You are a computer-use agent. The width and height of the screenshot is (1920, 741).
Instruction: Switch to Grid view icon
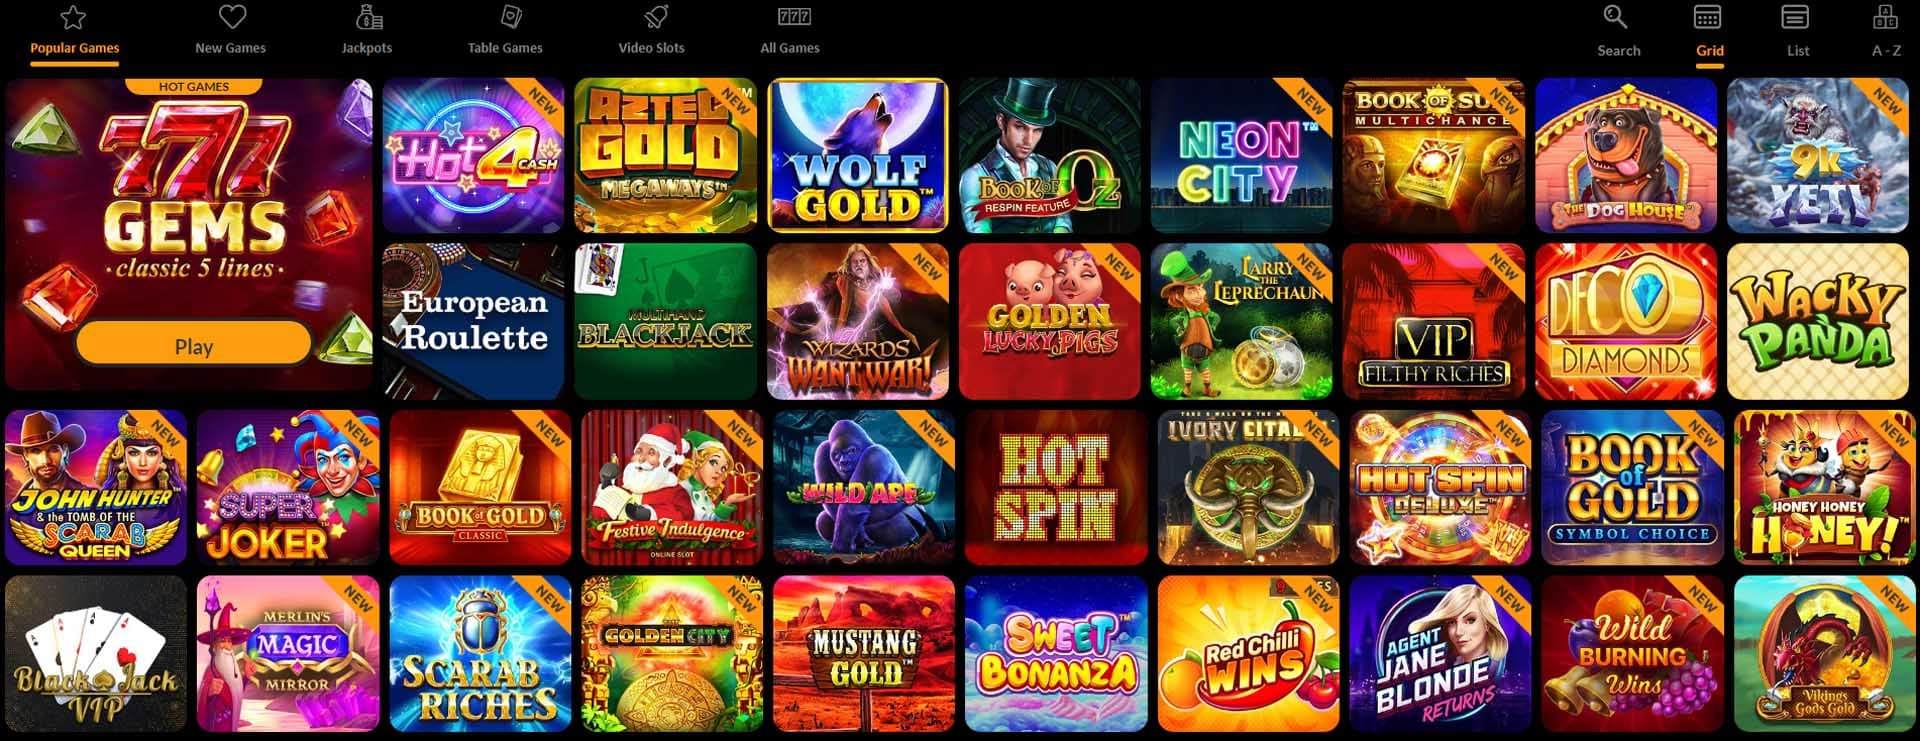1707,17
